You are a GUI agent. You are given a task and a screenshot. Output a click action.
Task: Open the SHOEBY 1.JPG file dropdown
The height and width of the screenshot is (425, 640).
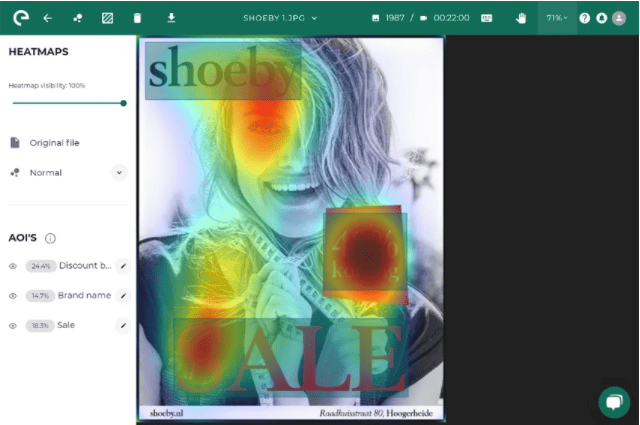pyautogui.click(x=280, y=18)
